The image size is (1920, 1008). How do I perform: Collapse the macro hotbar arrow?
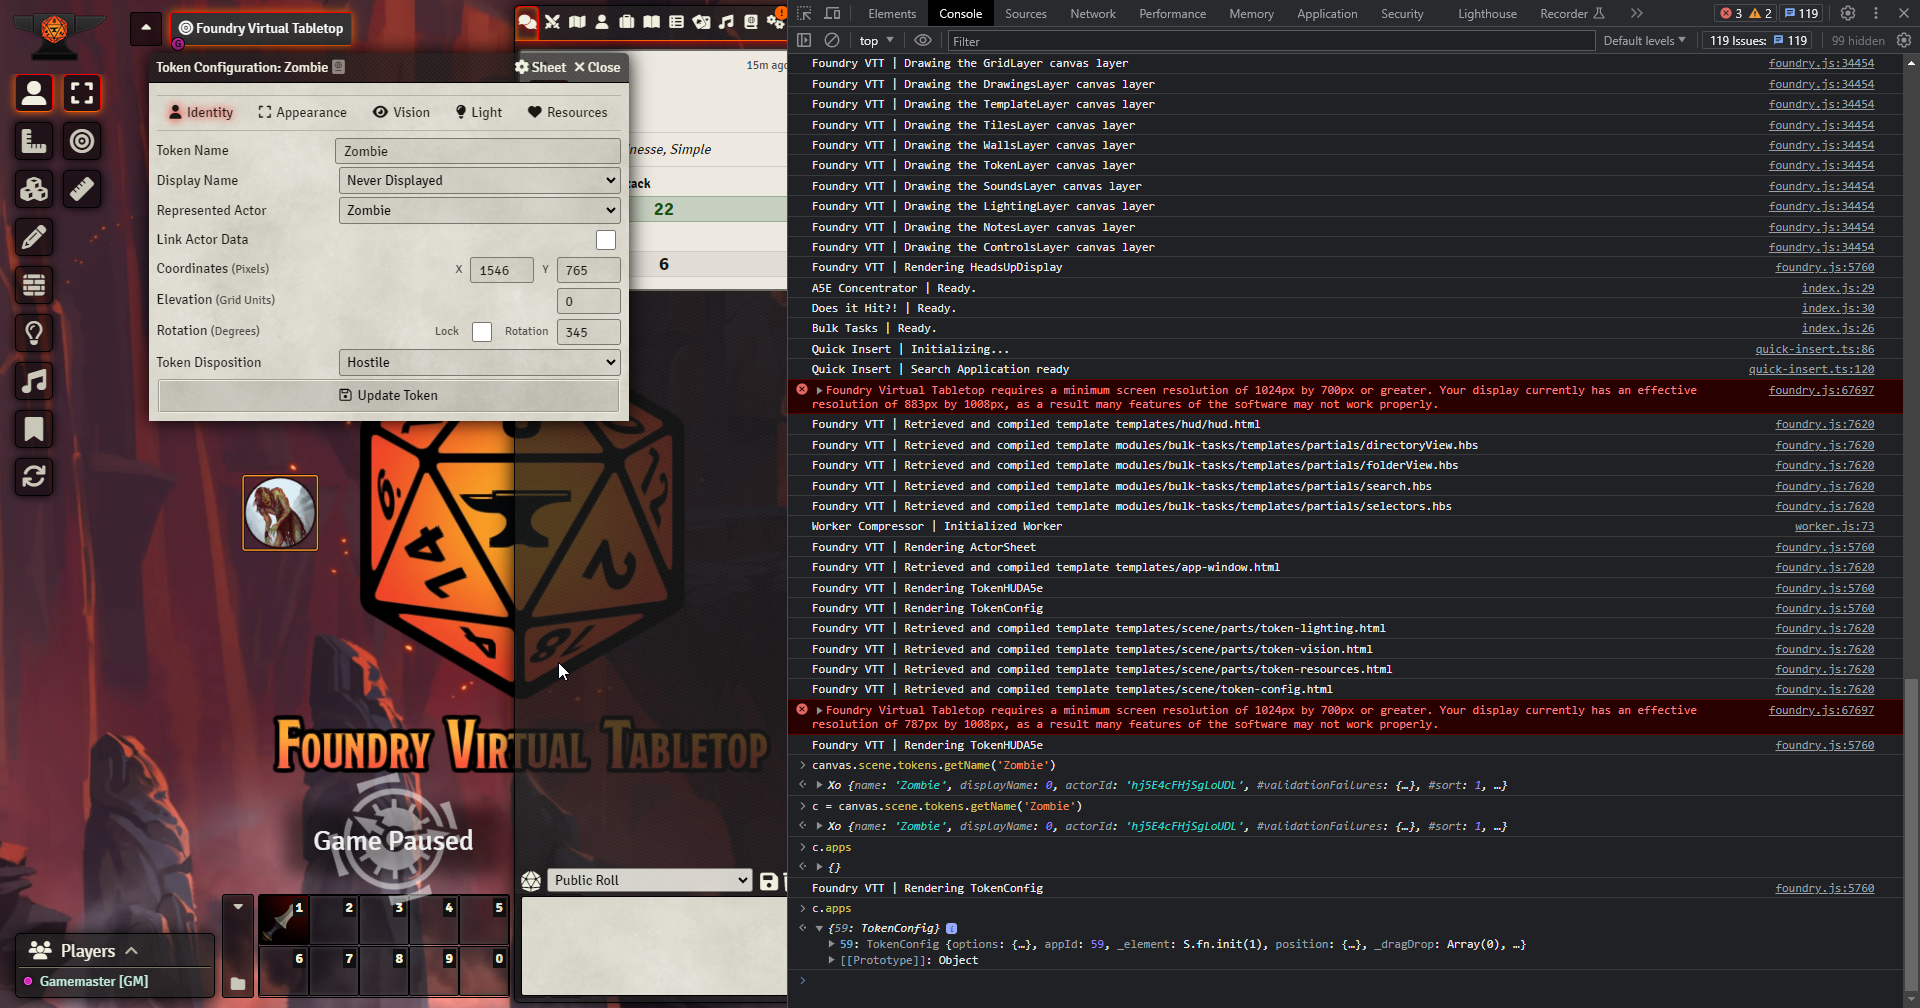click(238, 906)
